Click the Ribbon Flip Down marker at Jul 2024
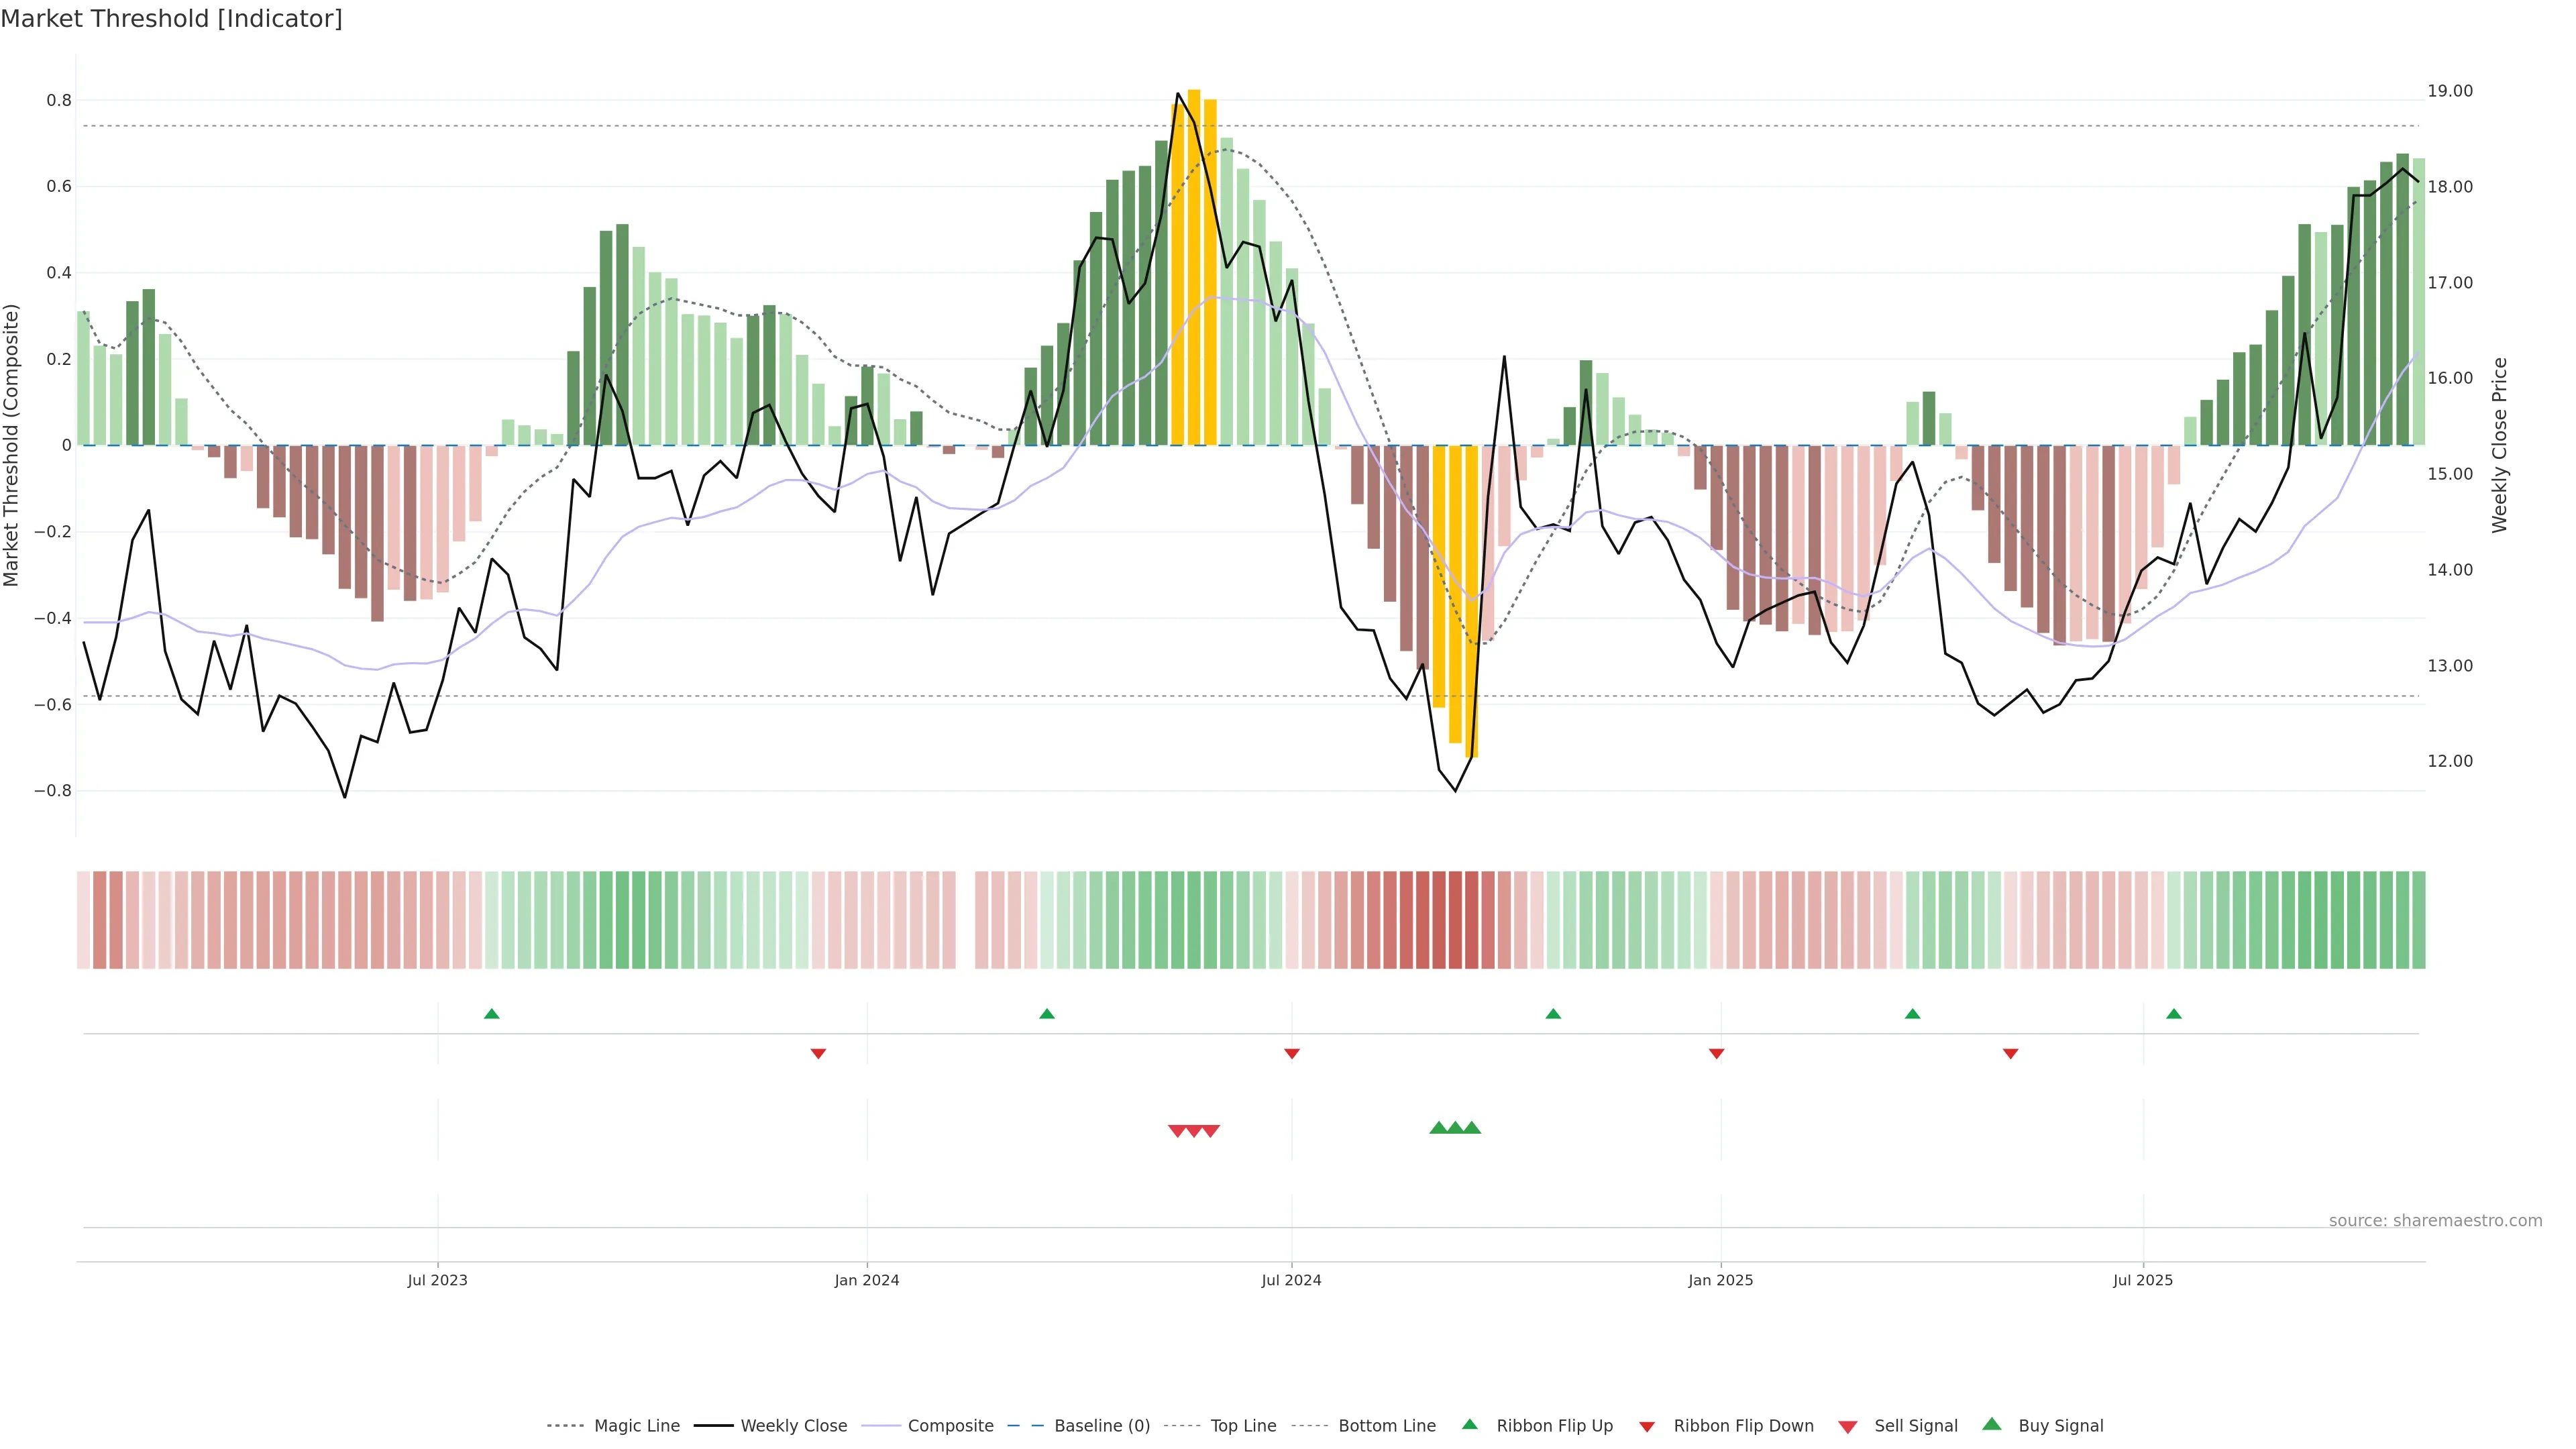This screenshot has height=1449, width=2576. click(1291, 1053)
